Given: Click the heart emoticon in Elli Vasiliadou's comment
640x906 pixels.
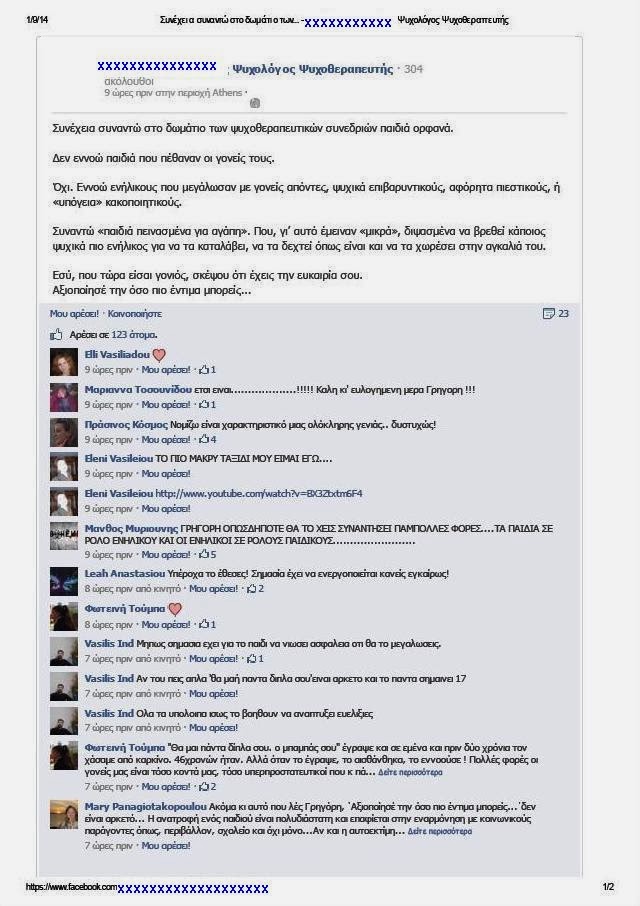Looking at the screenshot, I should 159,355.
